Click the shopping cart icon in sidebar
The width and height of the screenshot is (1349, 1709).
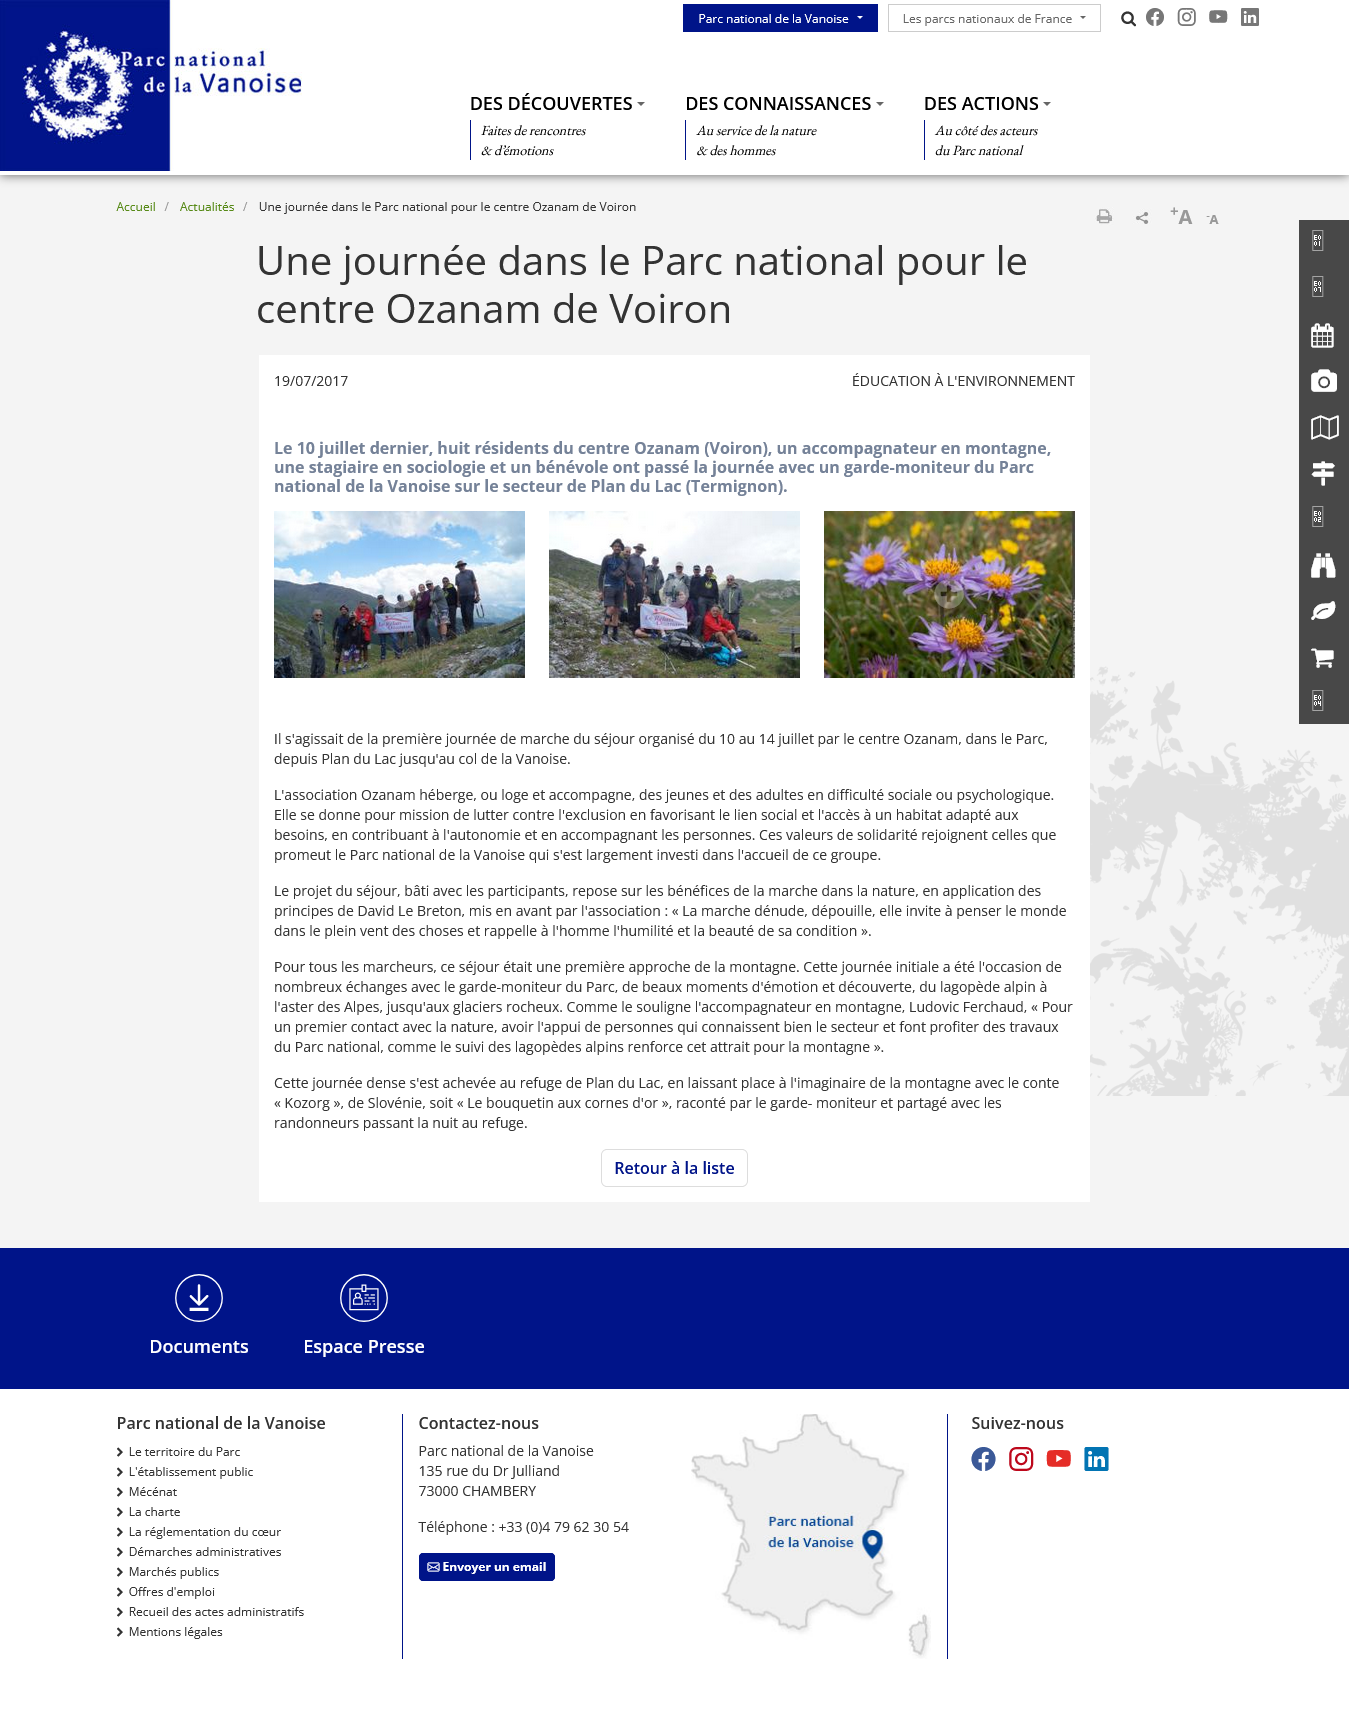[x=1322, y=658]
